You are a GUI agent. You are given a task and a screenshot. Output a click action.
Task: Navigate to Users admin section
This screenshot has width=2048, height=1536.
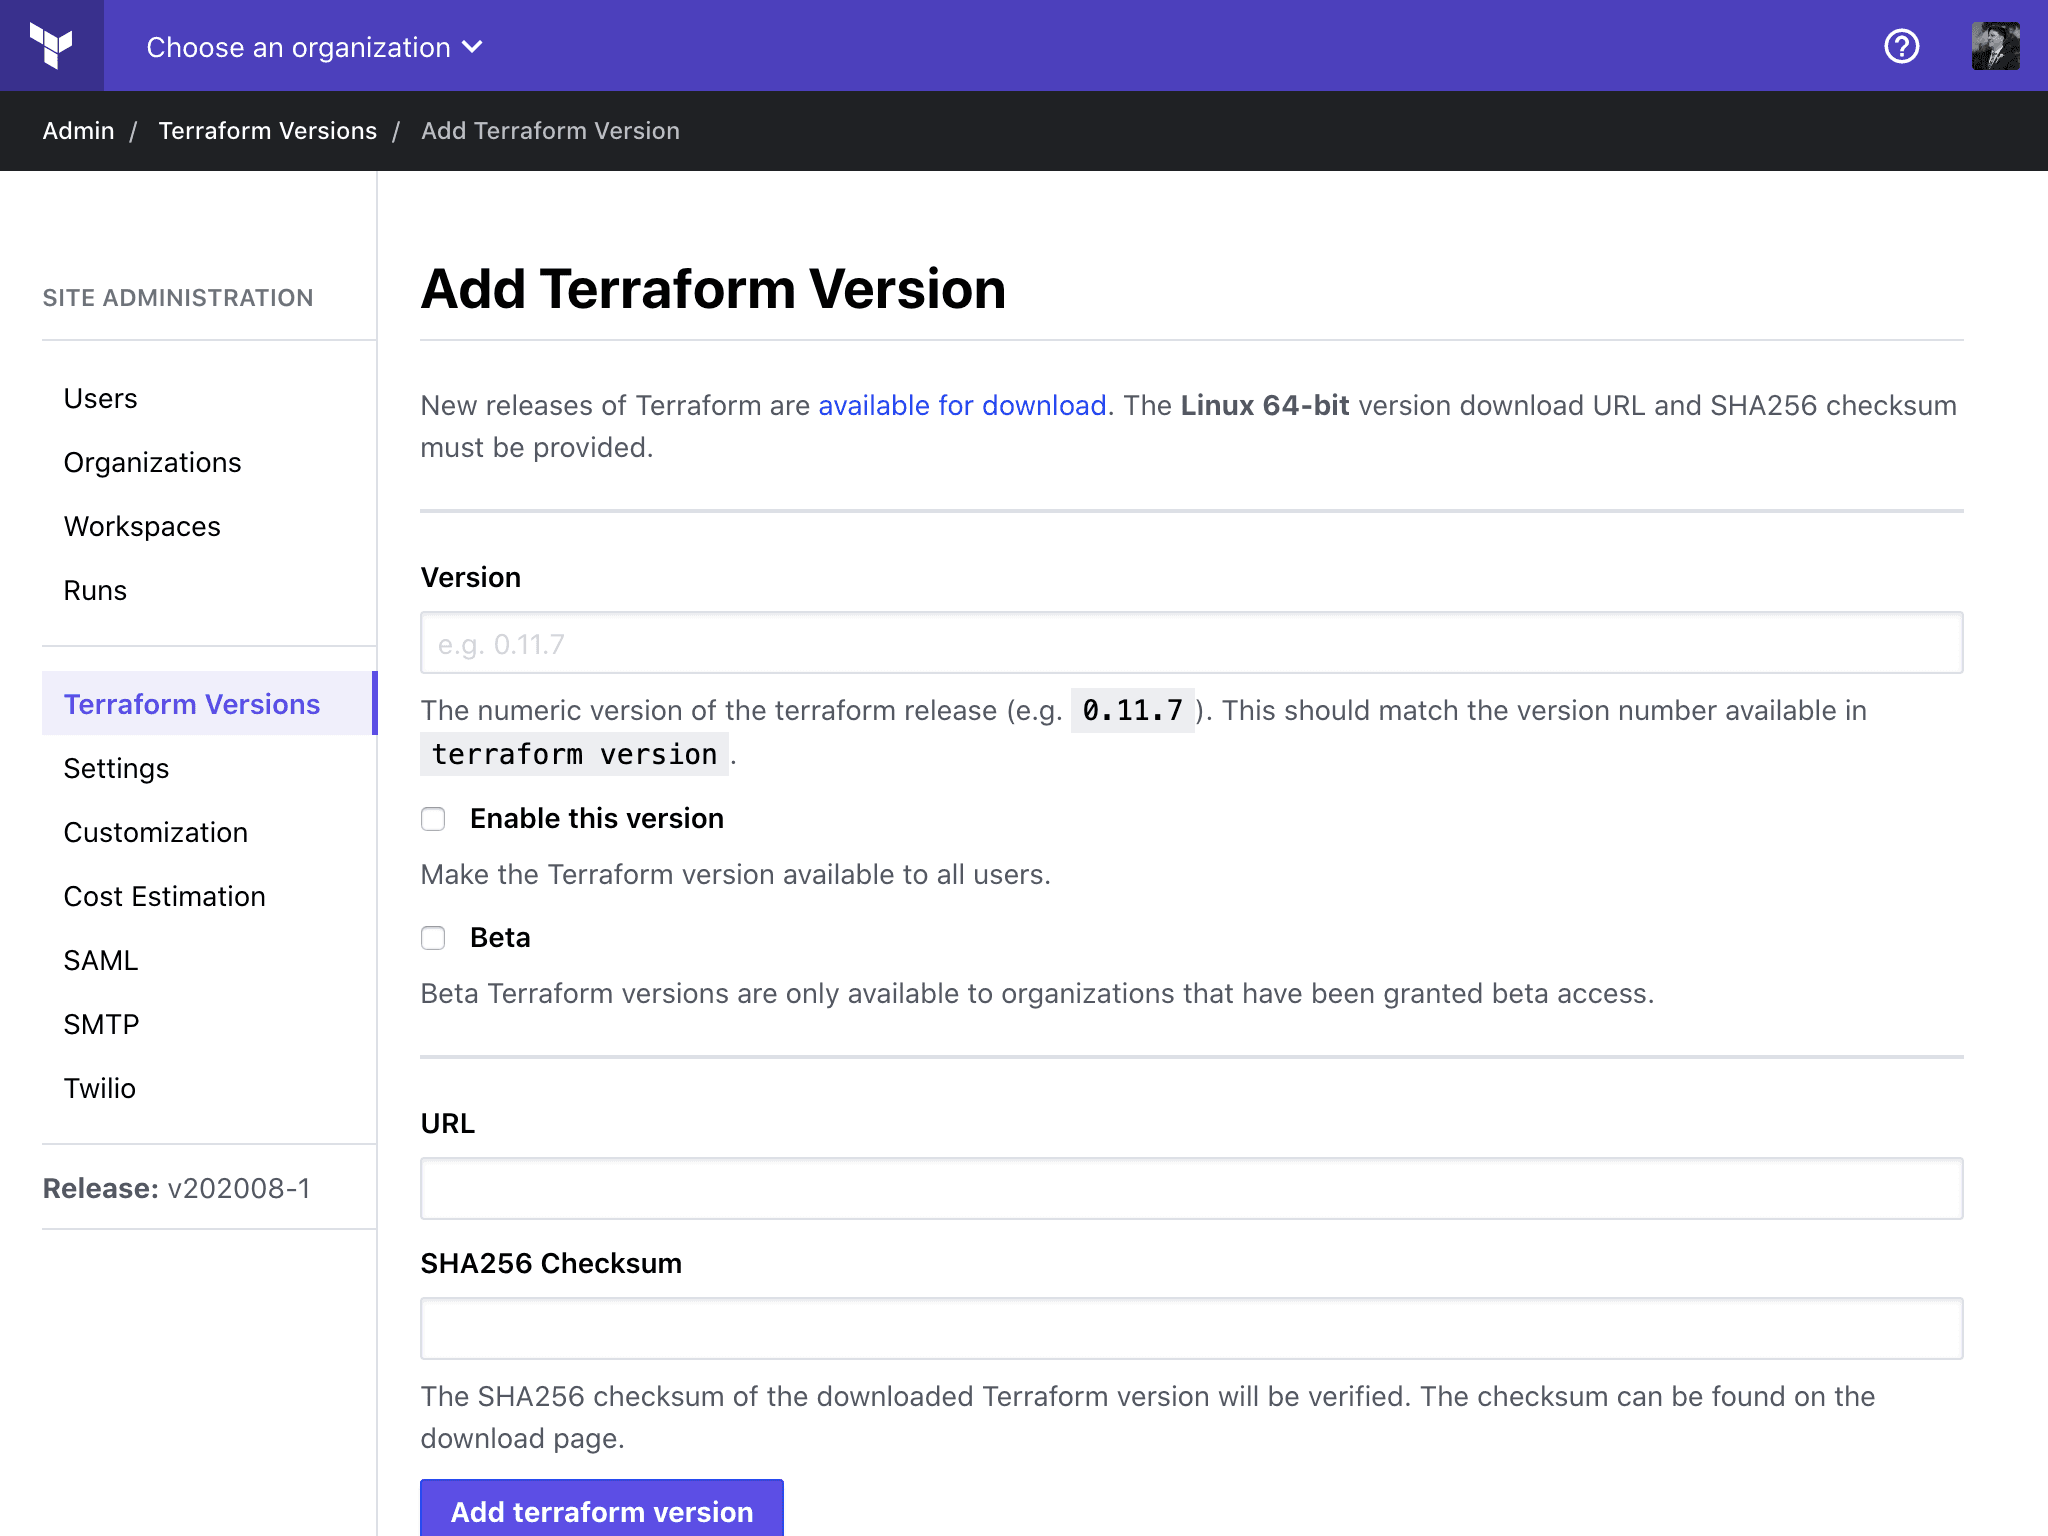(100, 399)
